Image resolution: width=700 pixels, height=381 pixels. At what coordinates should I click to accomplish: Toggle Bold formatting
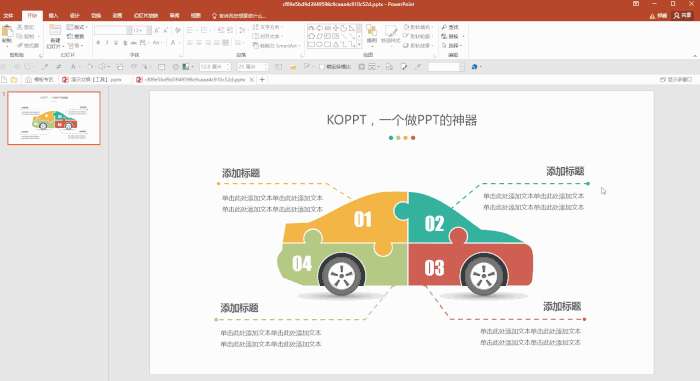(x=98, y=43)
